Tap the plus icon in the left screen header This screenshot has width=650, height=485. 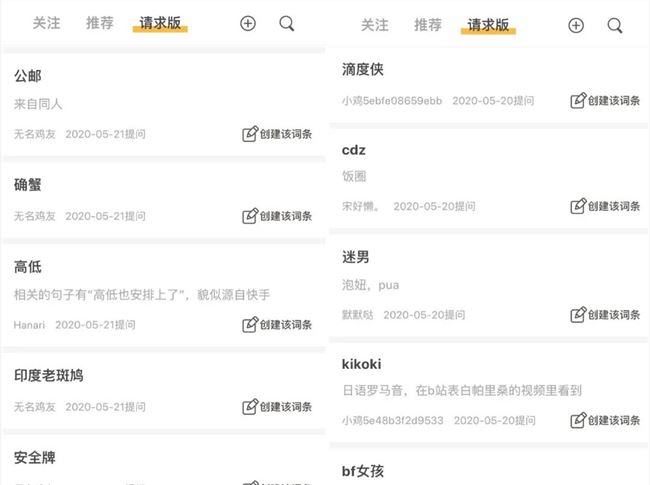pos(248,24)
